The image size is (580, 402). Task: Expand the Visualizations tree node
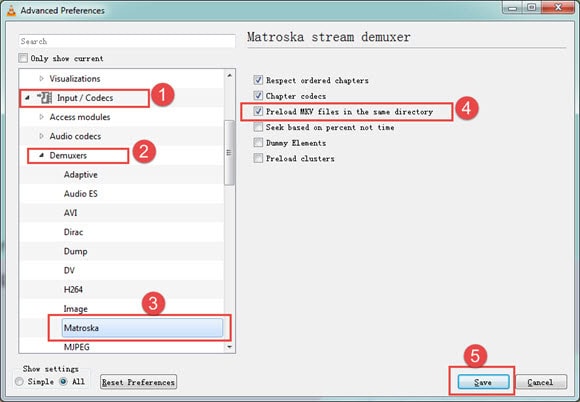coord(41,78)
